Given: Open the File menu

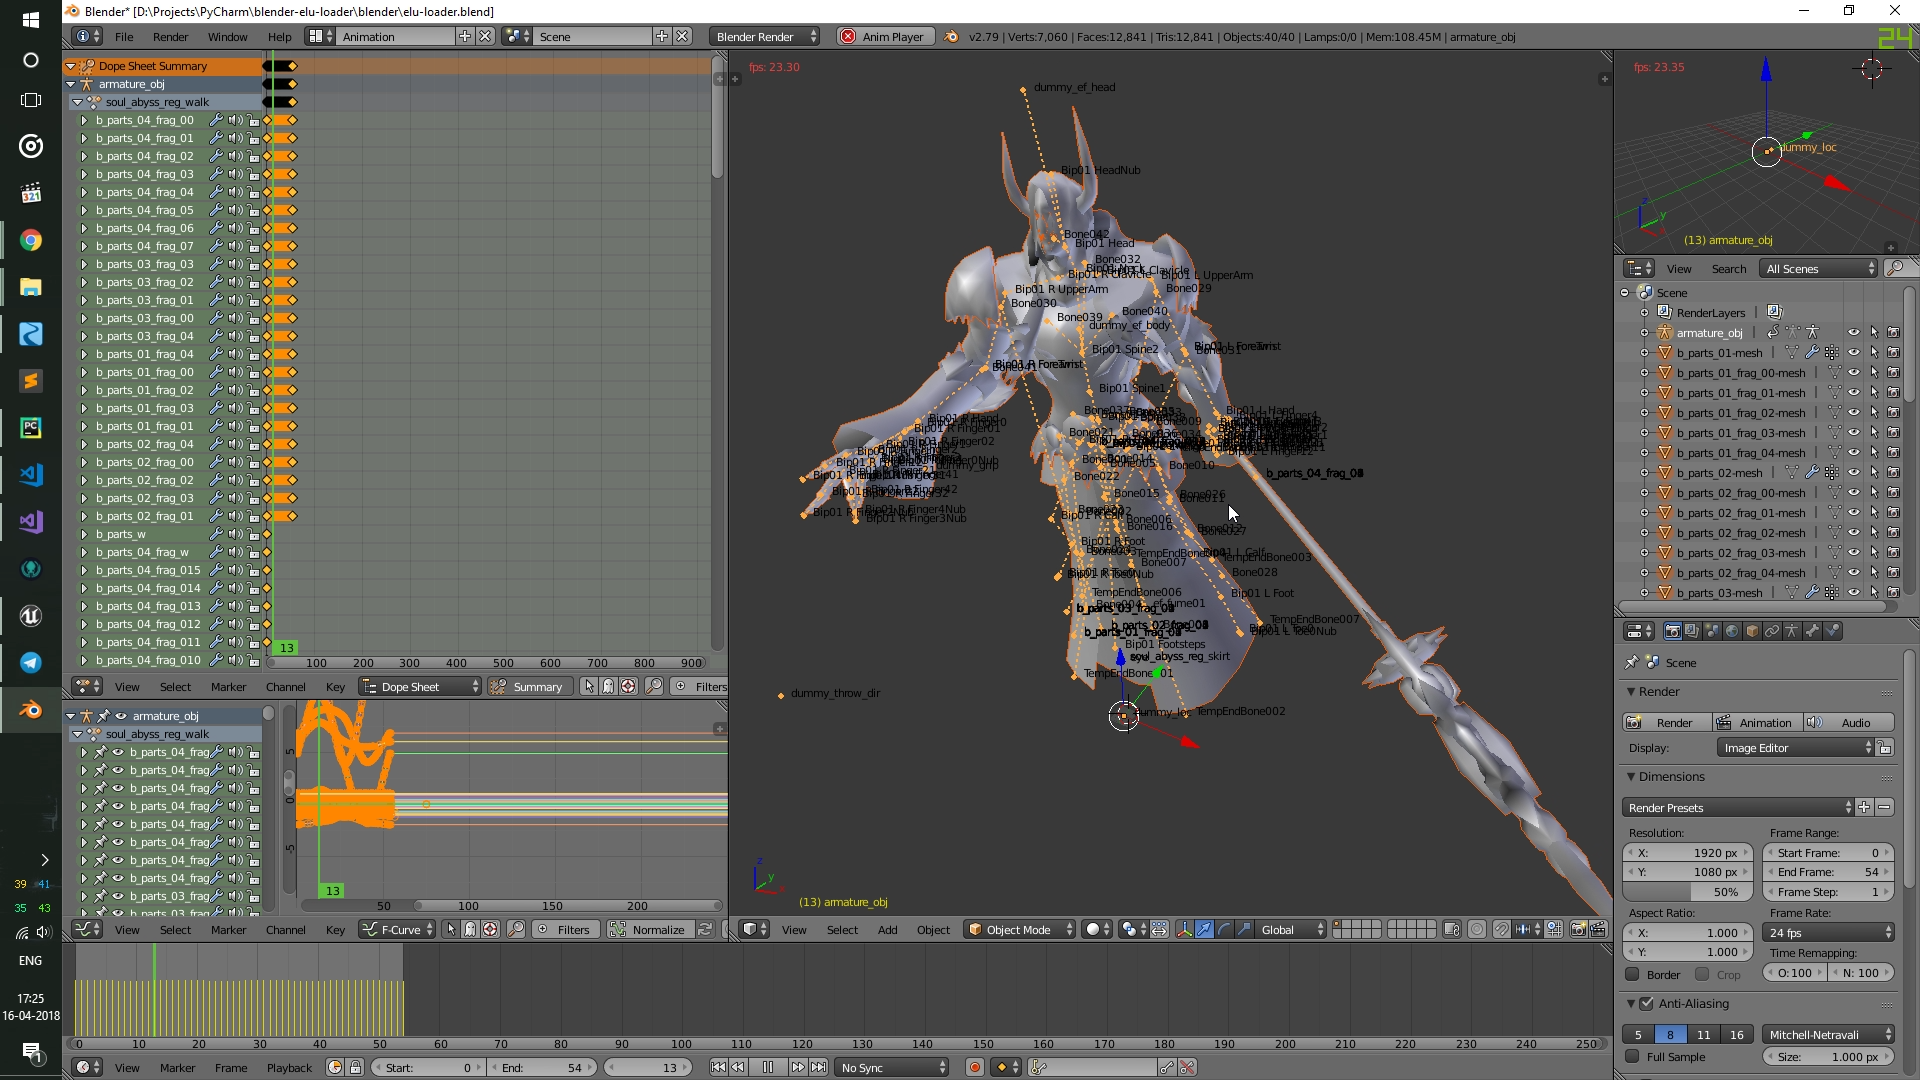Looking at the screenshot, I should tap(124, 36).
